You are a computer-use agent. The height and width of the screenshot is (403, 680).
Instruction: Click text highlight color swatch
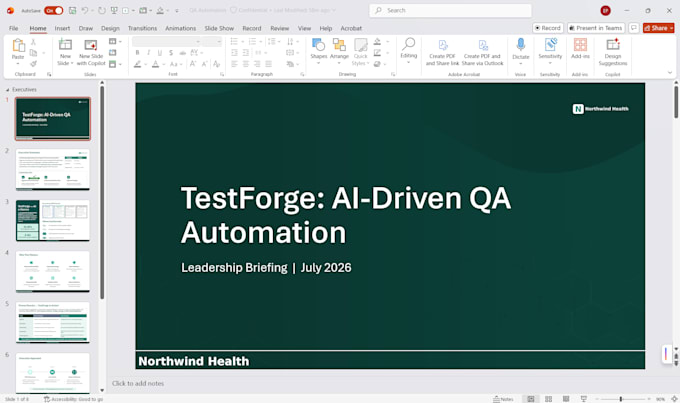point(137,64)
